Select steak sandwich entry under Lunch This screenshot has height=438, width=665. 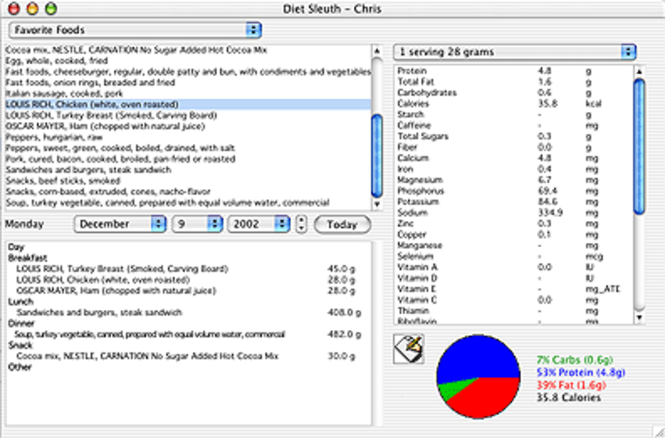click(x=189, y=312)
